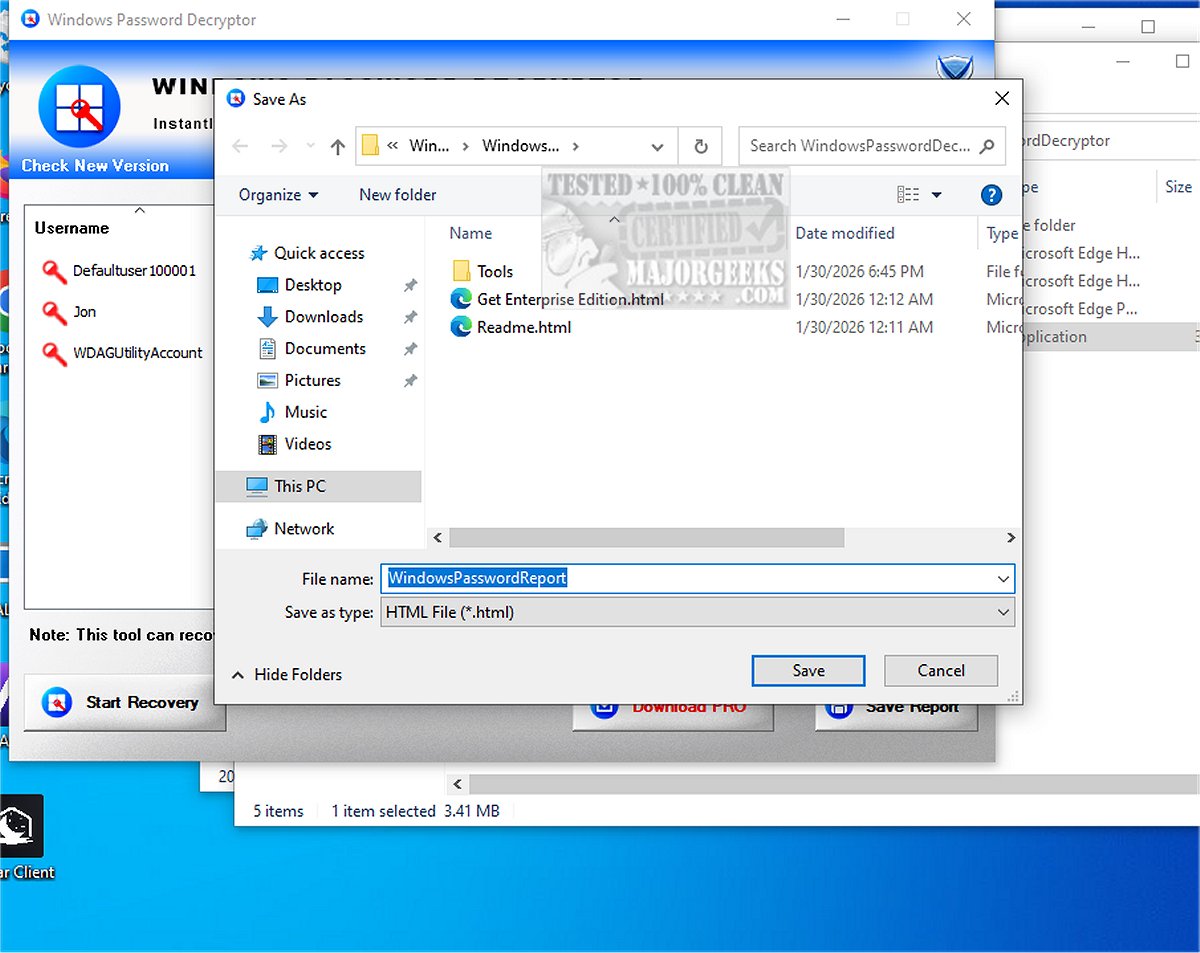Open recent locations dropdown arrow
This screenshot has height=953, width=1200.
tap(310, 147)
